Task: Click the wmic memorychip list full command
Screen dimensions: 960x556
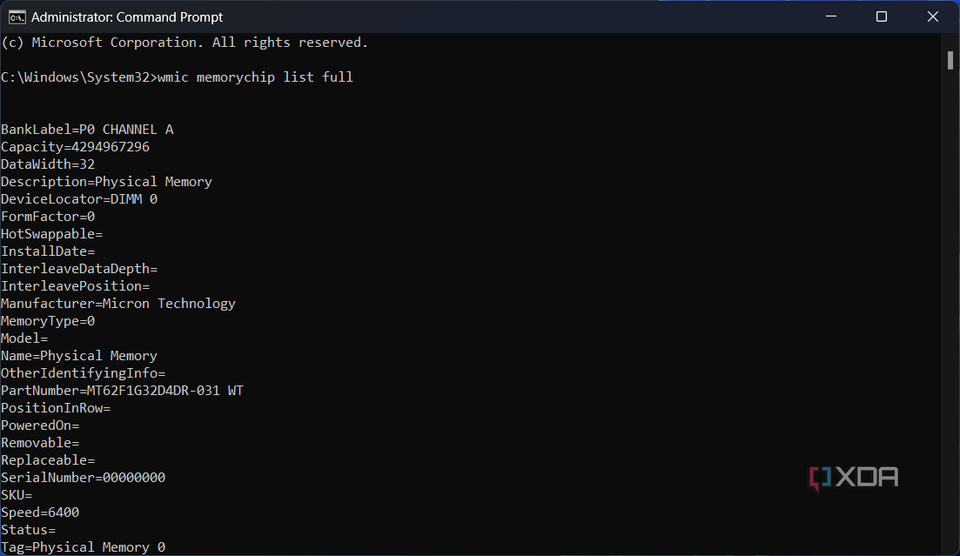Action: 255,77
